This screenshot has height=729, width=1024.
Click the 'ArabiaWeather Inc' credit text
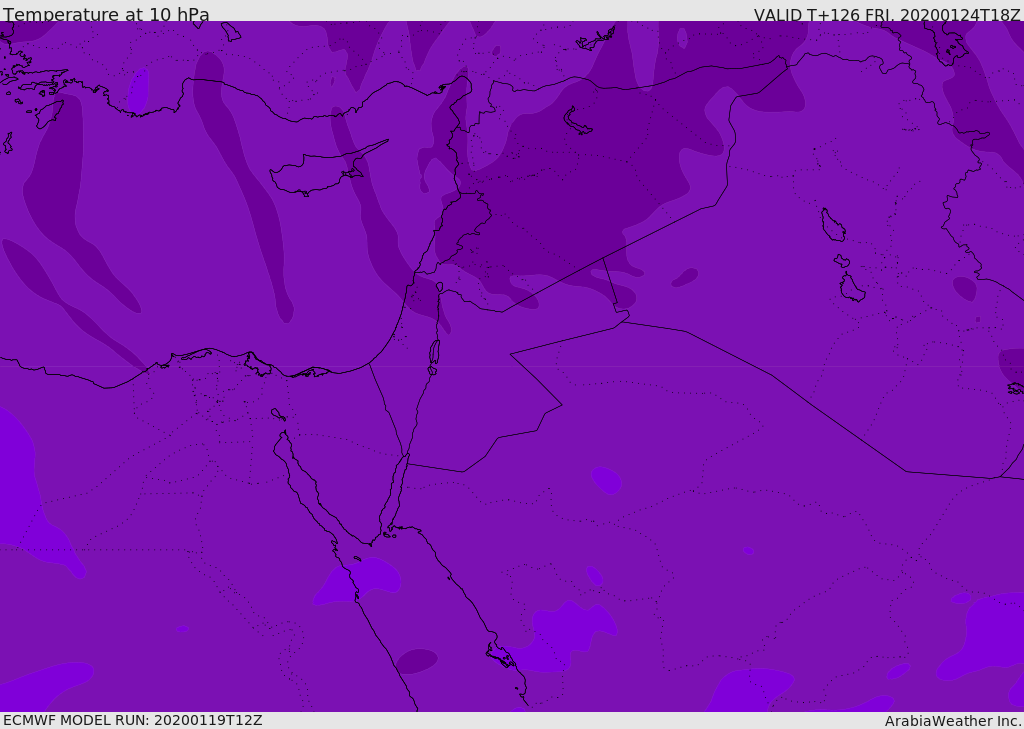[952, 721]
